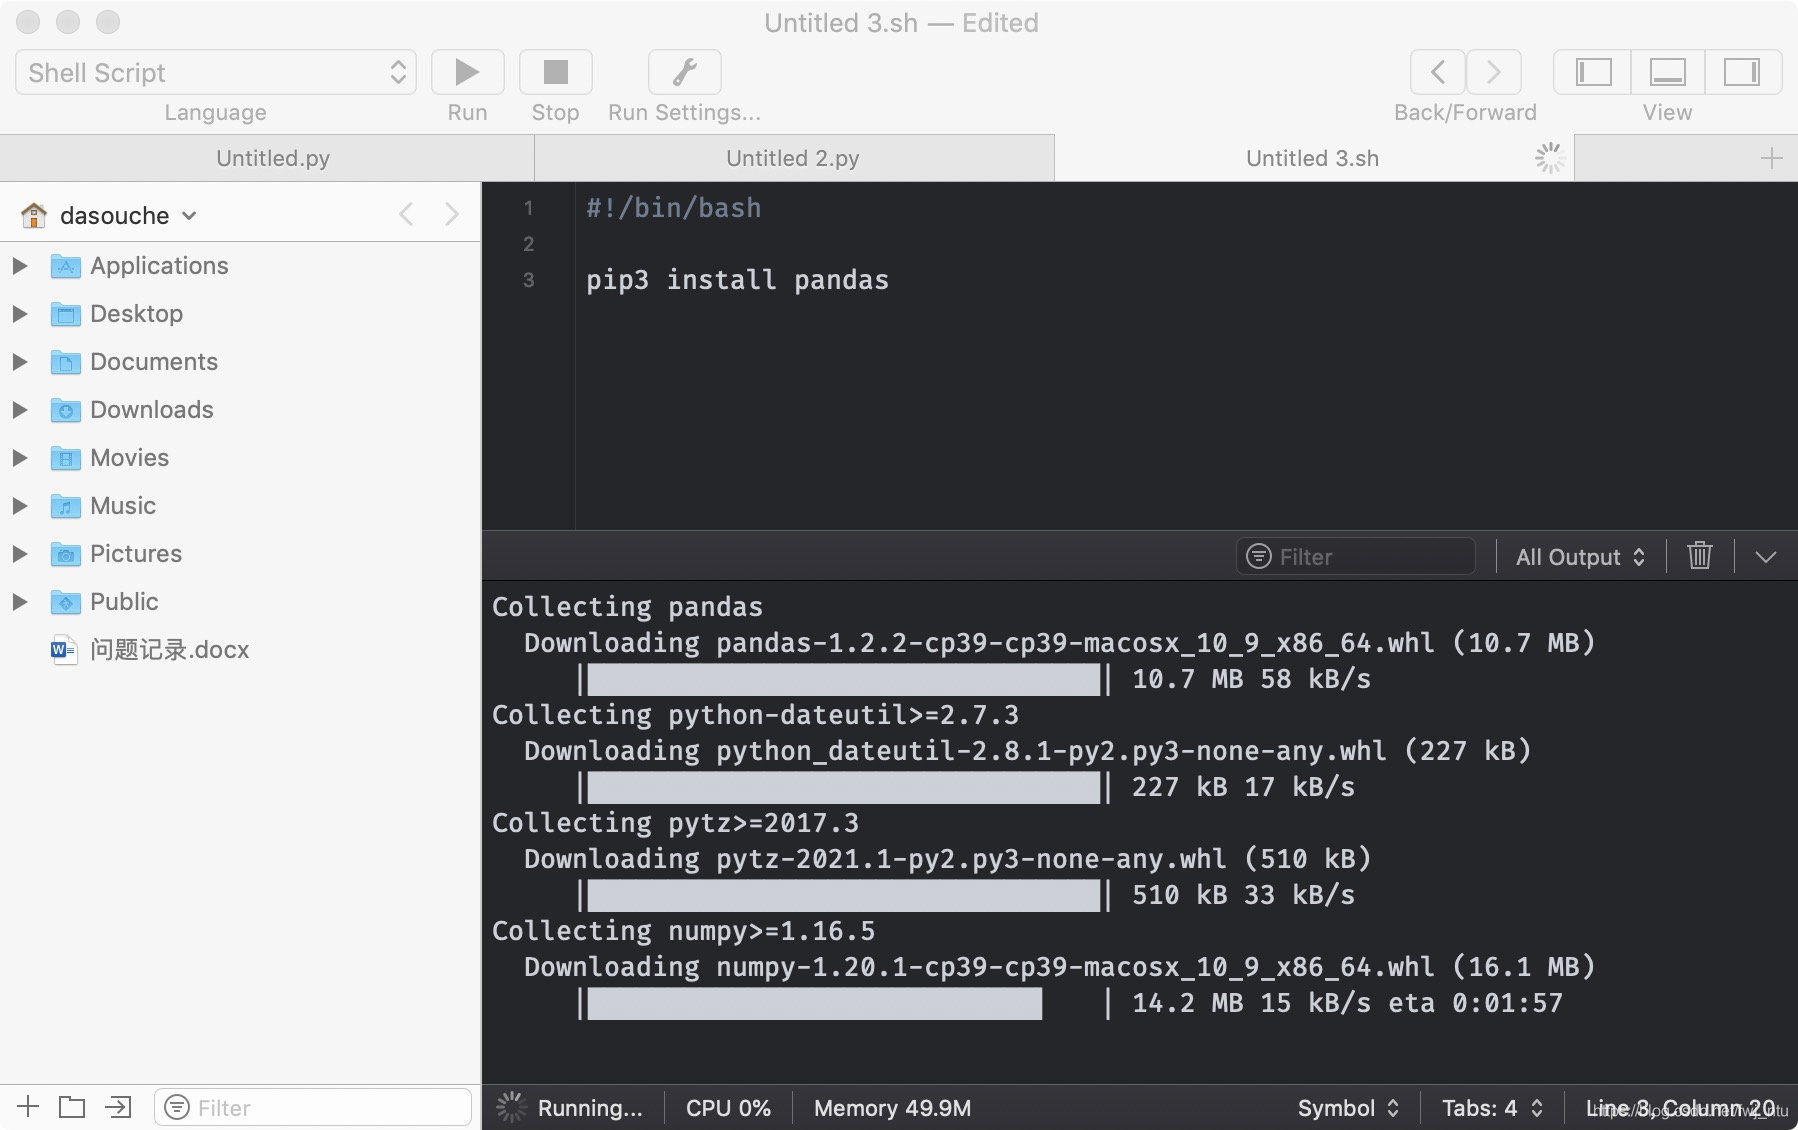Viewport: 1798px width, 1130px height.
Task: Click the '#!/bin/bash' shebang line
Action: (x=673, y=208)
